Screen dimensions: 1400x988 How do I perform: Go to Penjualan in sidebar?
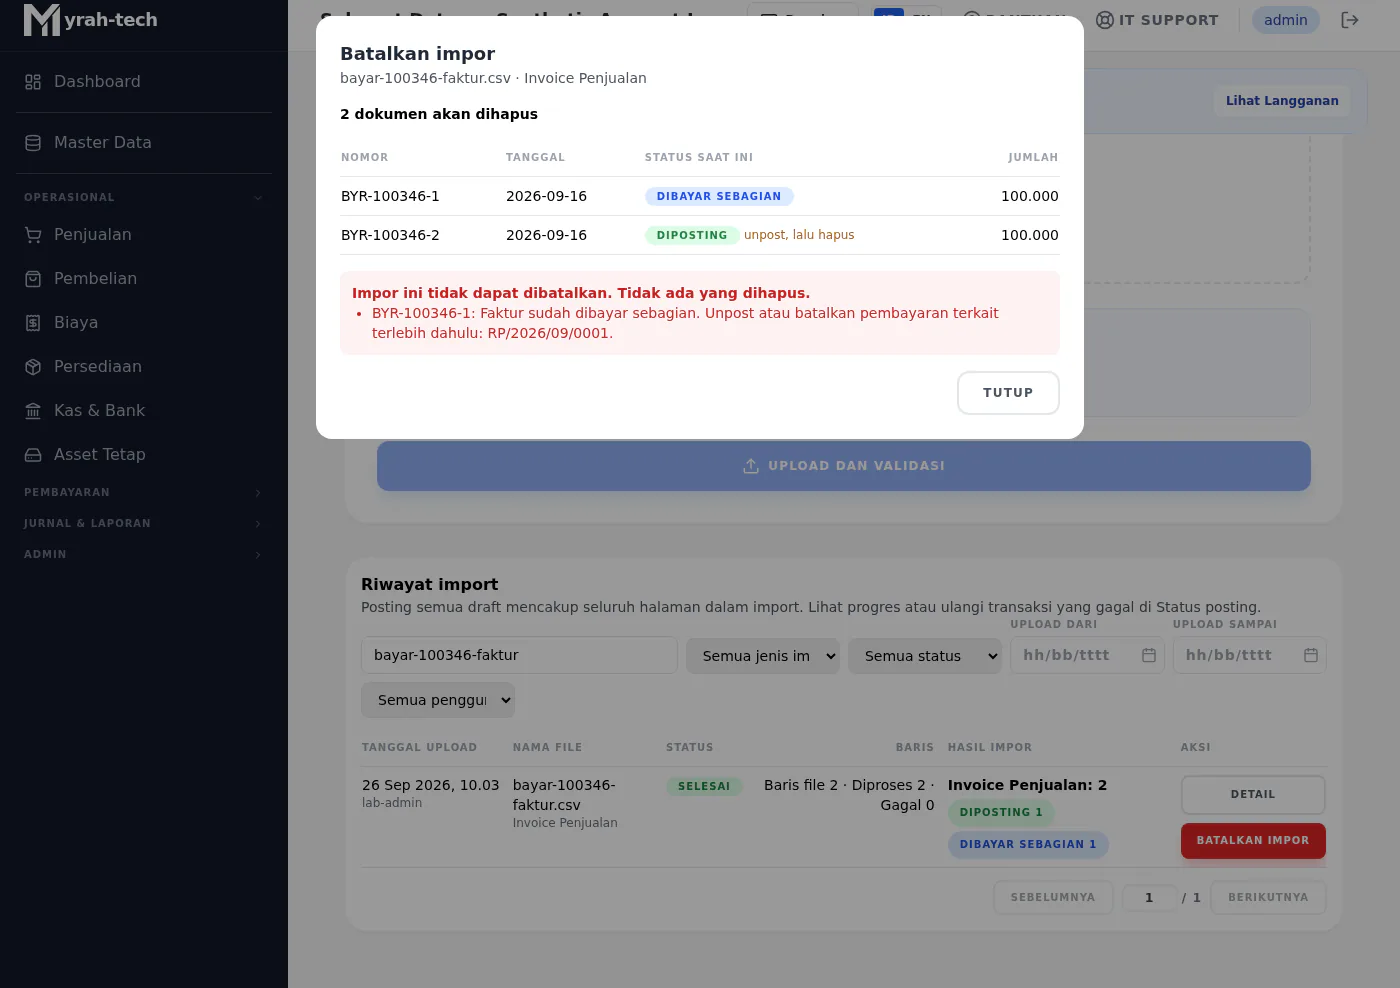click(x=144, y=235)
